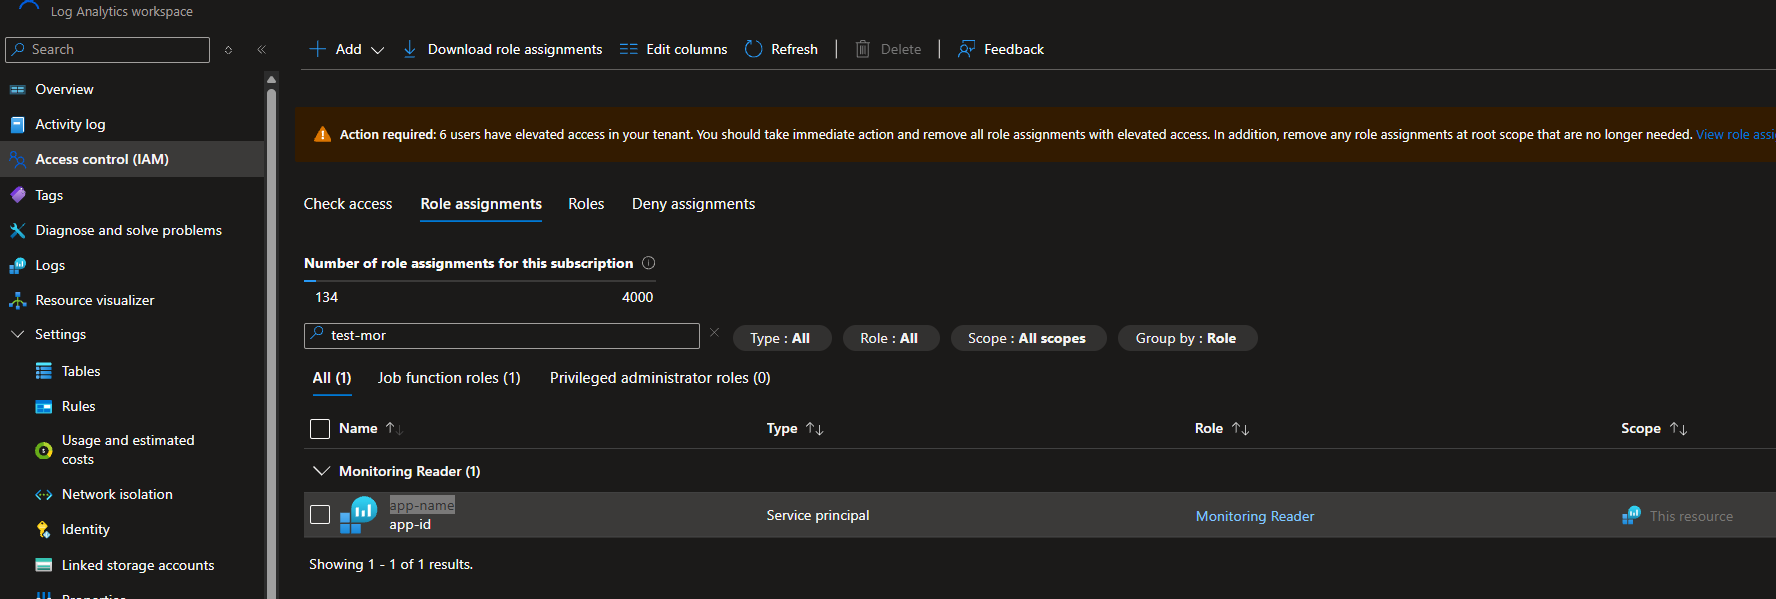This screenshot has height=599, width=1776.
Task: Sort by the Type column arrows
Action: pos(815,428)
